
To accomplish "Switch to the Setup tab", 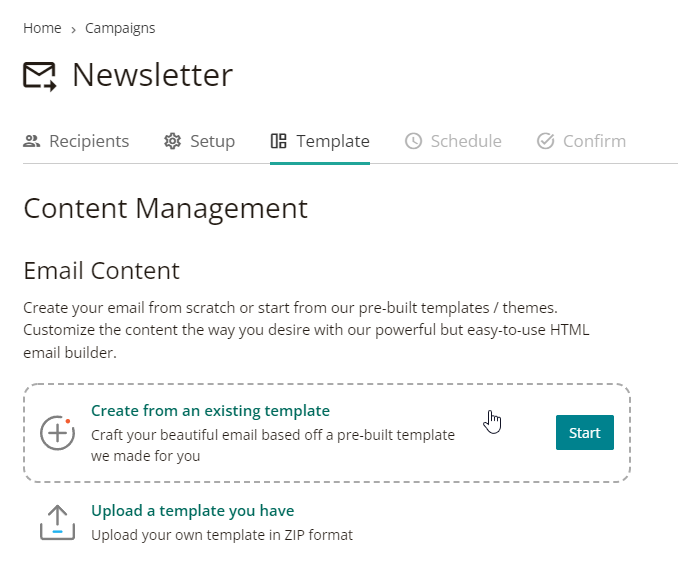I will point(199,141).
